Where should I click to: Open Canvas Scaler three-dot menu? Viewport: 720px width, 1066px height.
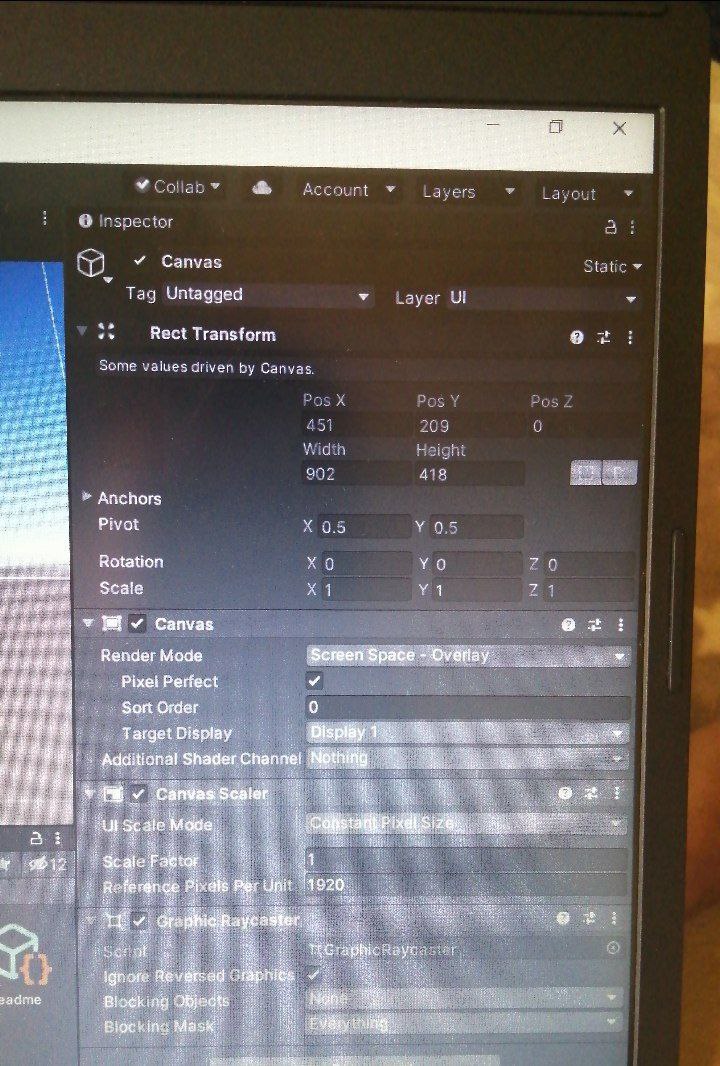[617, 793]
